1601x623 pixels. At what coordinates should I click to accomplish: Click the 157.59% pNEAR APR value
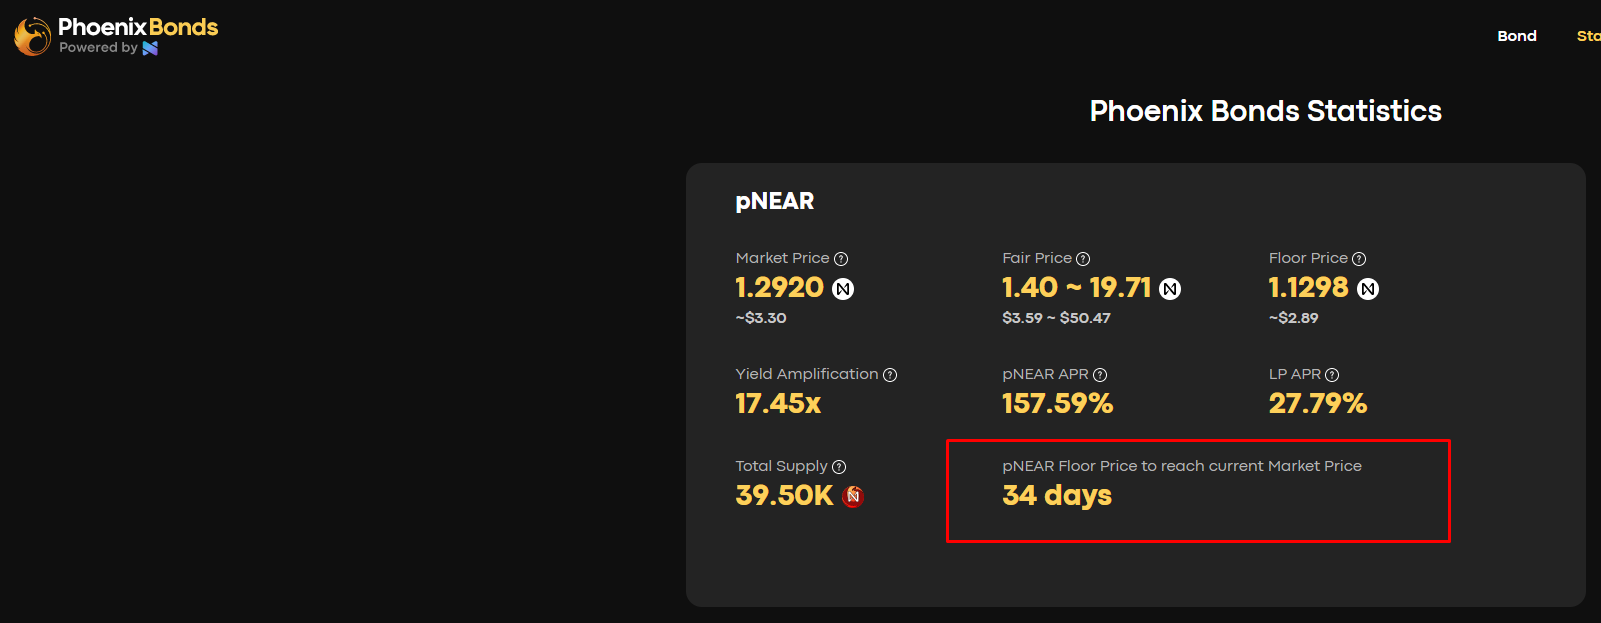pyautogui.click(x=1057, y=403)
